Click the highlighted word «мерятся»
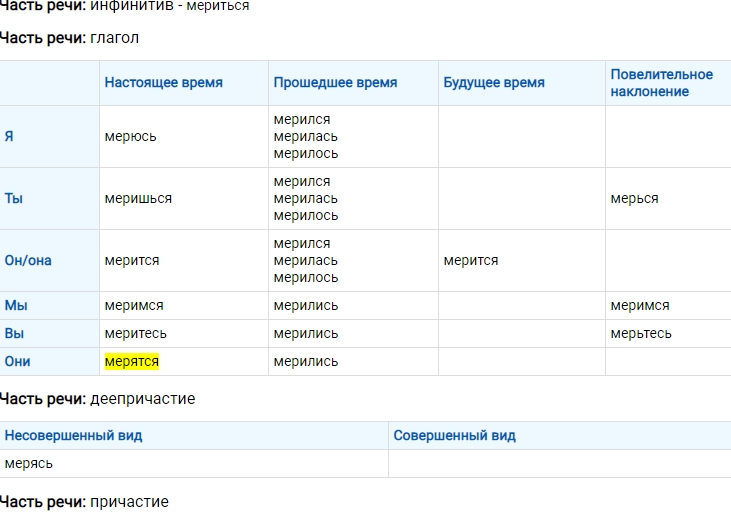The width and height of the screenshot is (731, 521). tap(132, 361)
